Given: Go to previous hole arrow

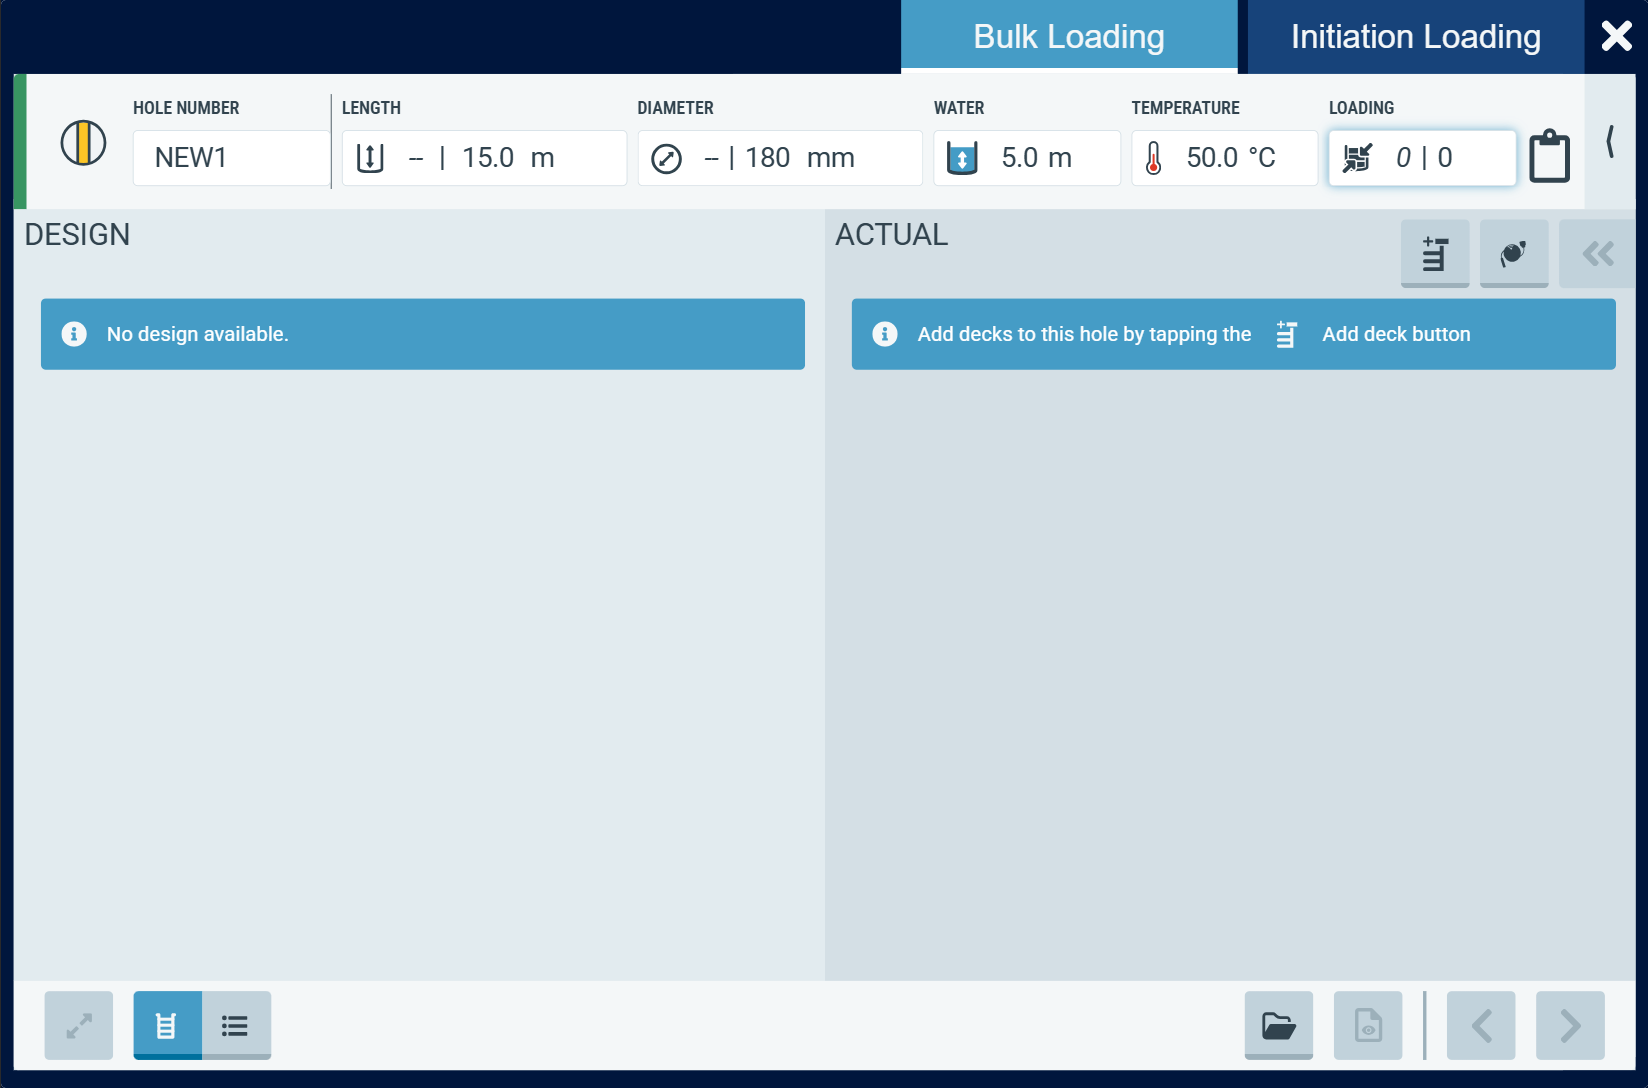Looking at the screenshot, I should [x=1481, y=1025].
